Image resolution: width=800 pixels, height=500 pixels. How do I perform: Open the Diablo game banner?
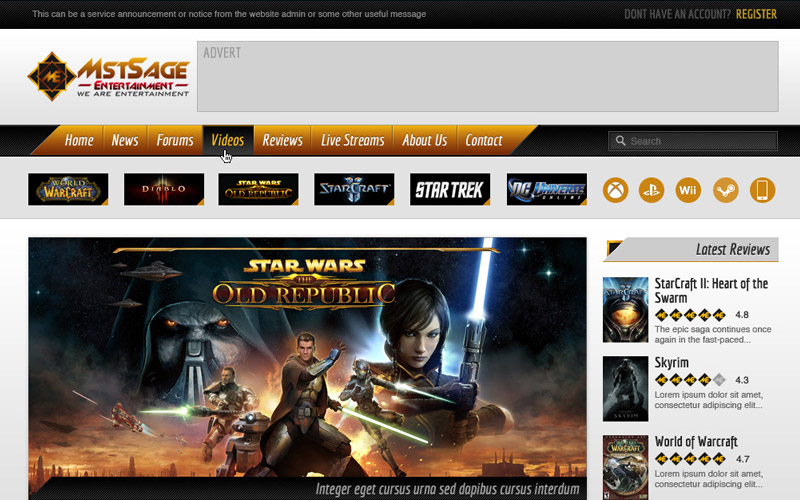164,189
